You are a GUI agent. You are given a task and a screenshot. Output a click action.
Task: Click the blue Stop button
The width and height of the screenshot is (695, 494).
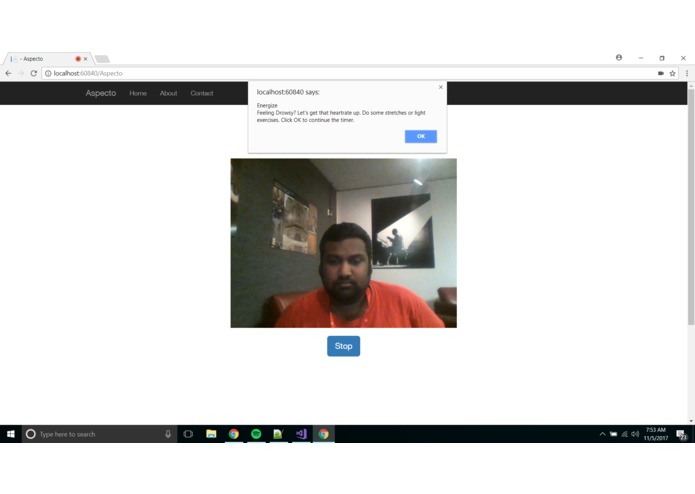(344, 346)
